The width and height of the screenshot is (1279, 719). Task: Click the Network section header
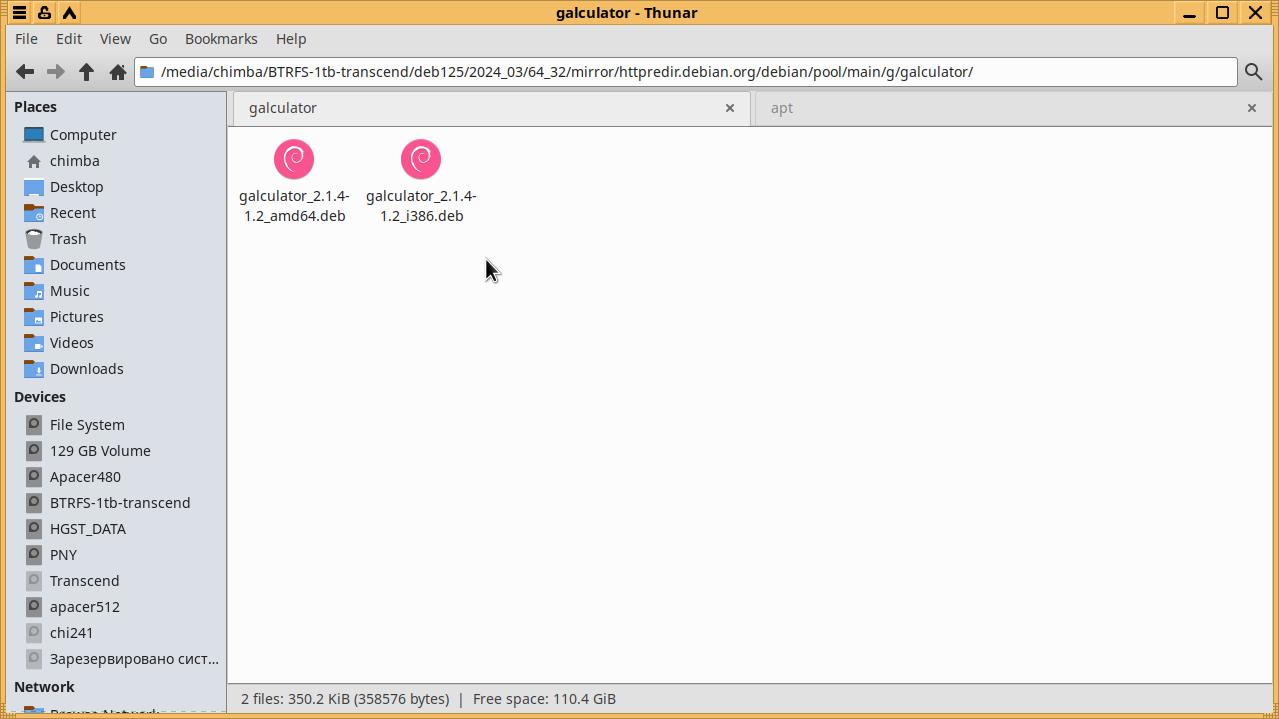[x=45, y=687]
